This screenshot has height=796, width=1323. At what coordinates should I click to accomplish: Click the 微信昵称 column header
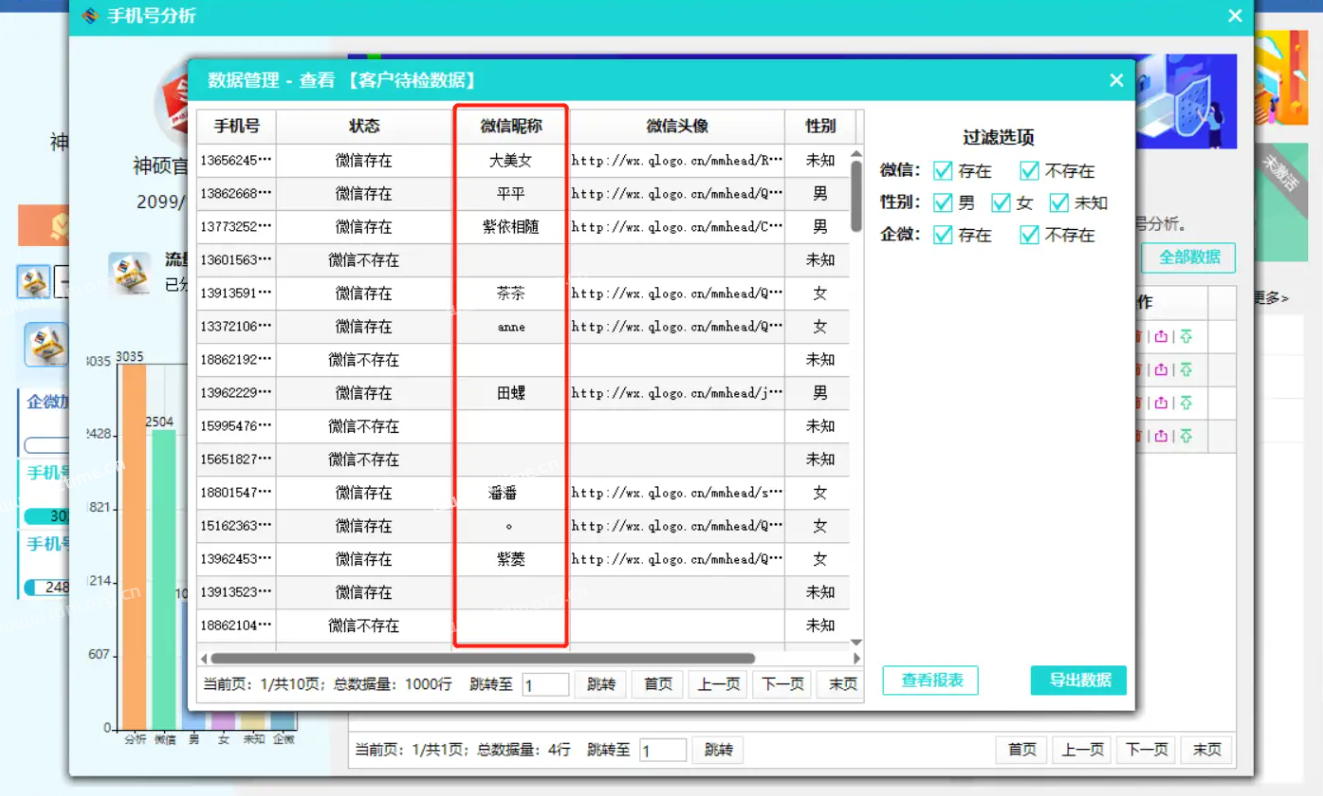tap(511, 126)
